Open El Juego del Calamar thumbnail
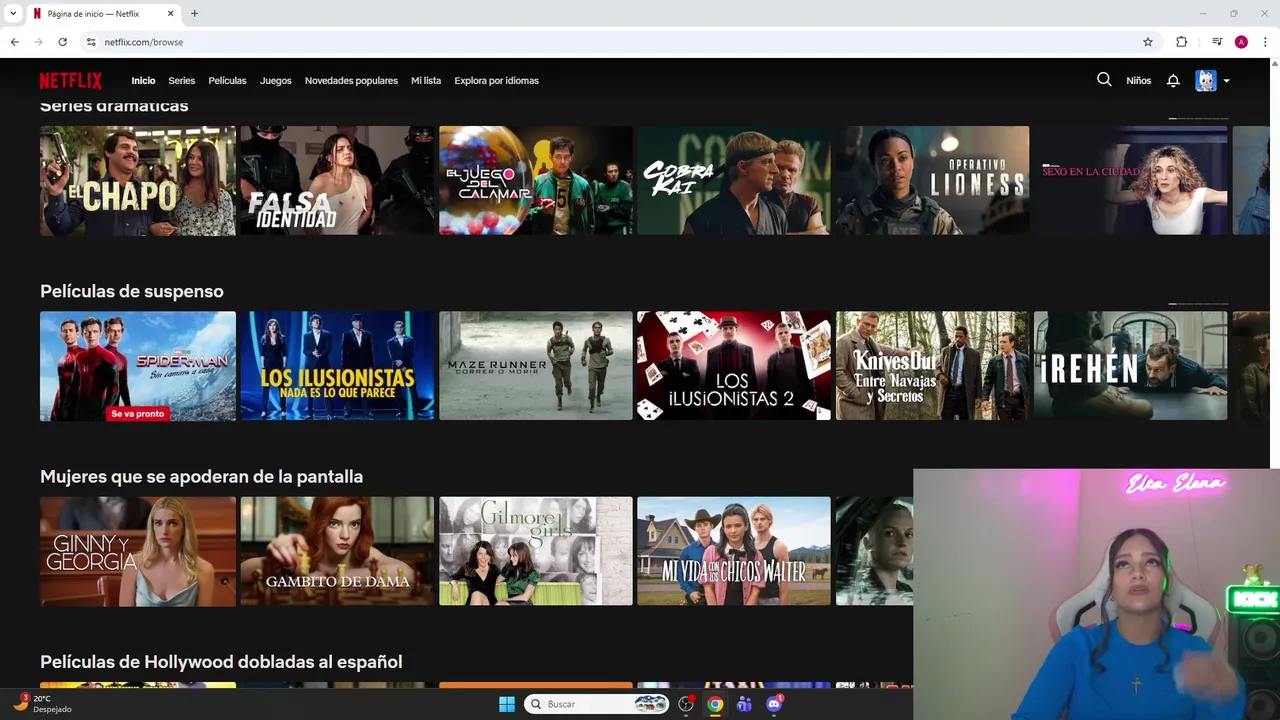This screenshot has height=720, width=1280. (536, 180)
